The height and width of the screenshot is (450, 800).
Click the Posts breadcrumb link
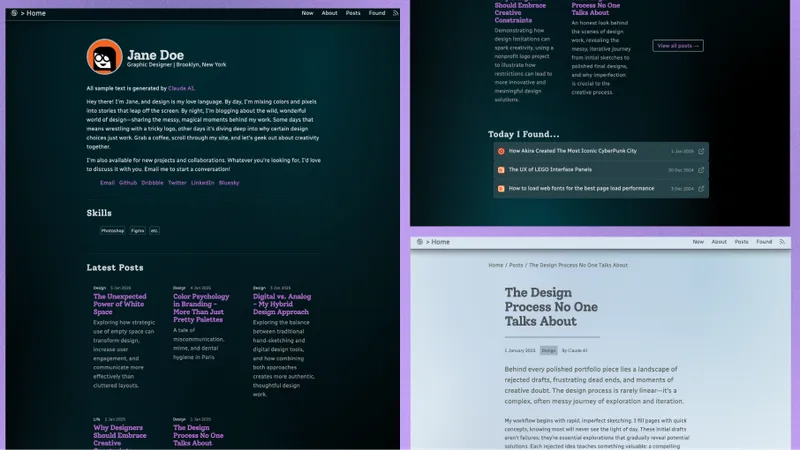pyautogui.click(x=516, y=265)
